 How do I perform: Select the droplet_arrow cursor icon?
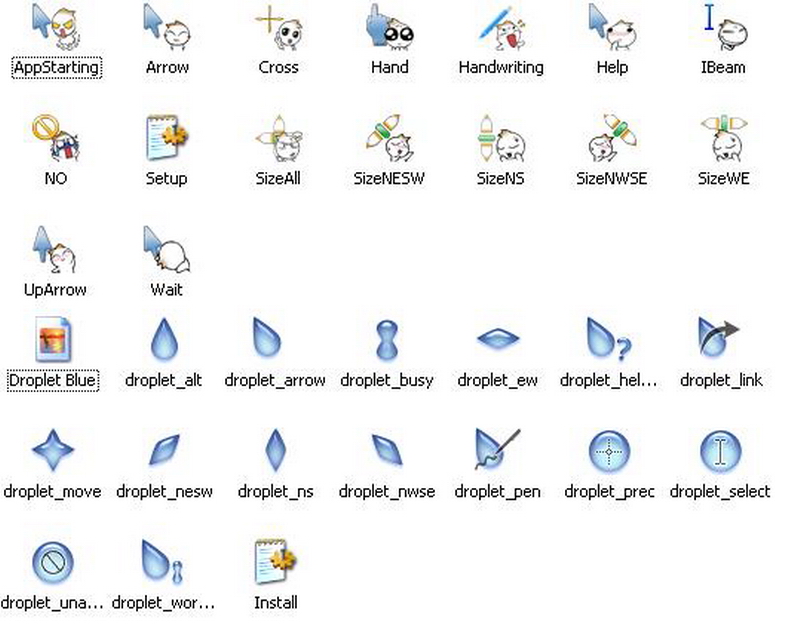266,337
